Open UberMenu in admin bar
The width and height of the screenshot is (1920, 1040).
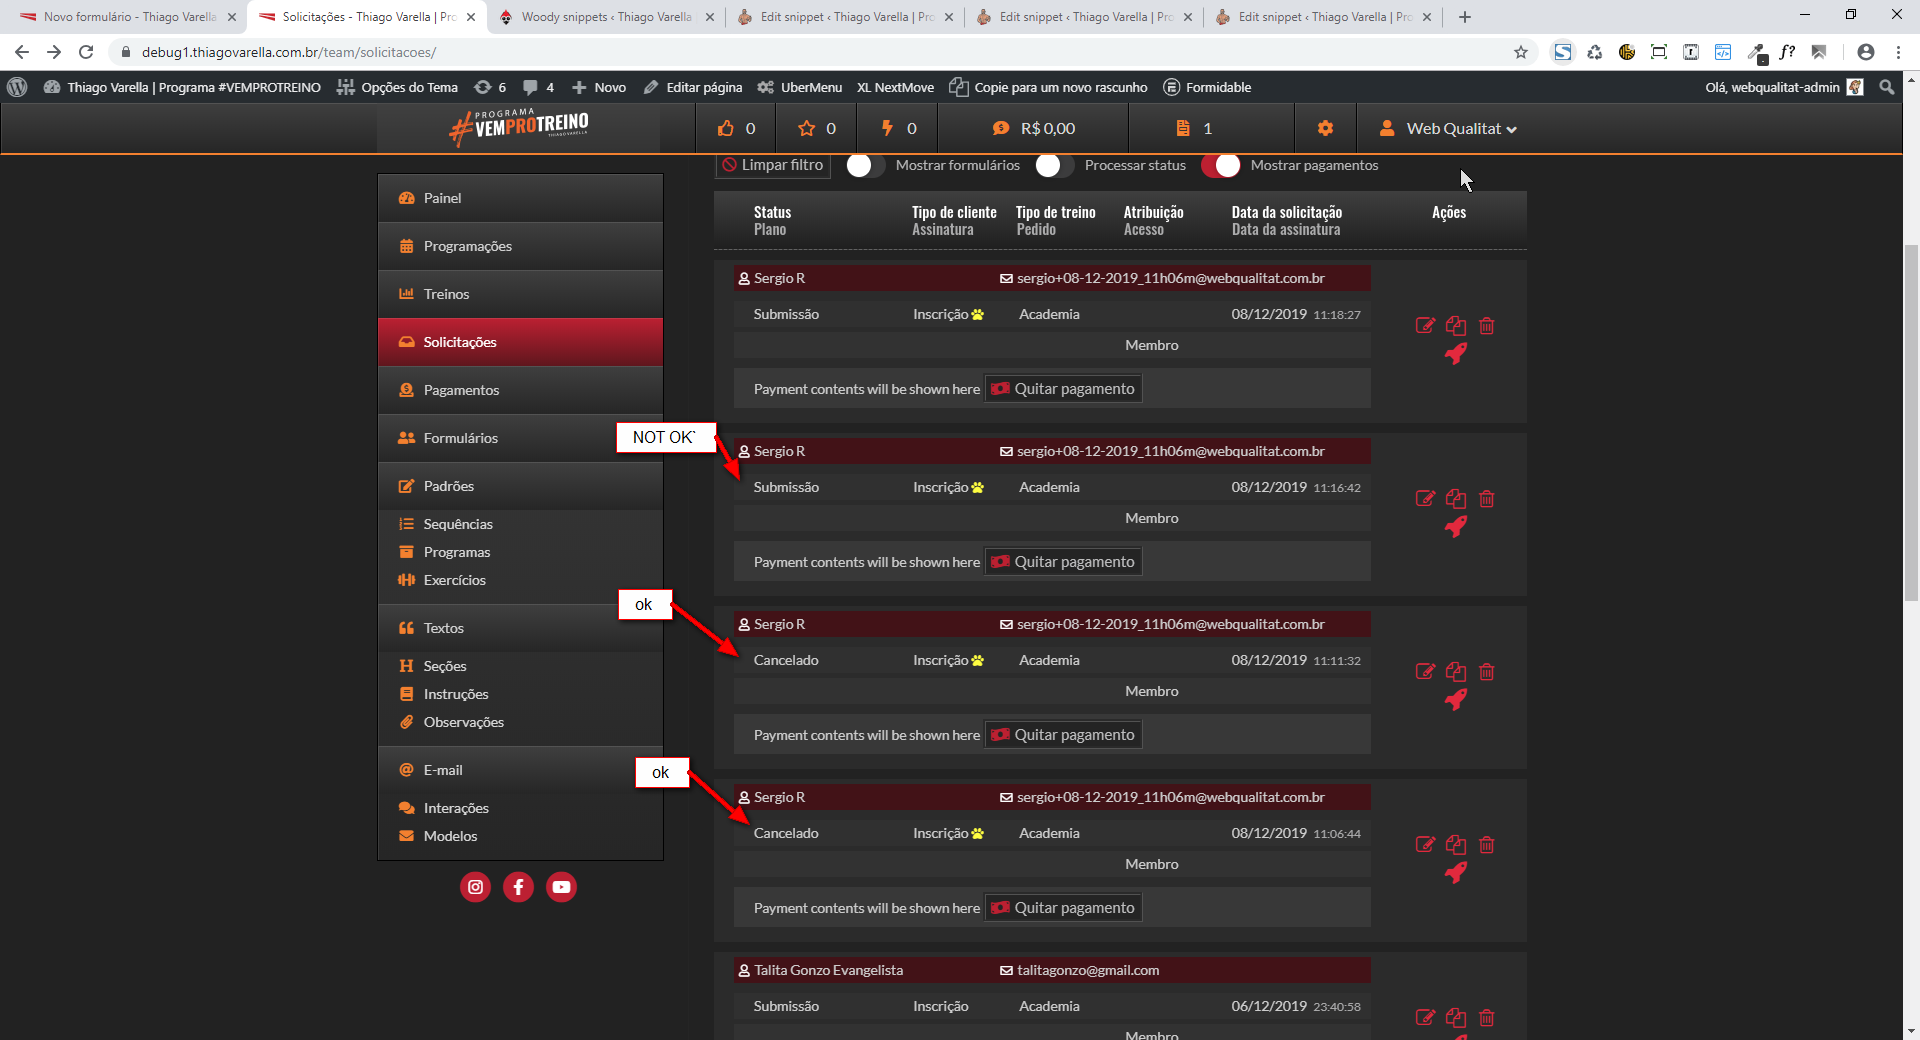pyautogui.click(x=800, y=87)
